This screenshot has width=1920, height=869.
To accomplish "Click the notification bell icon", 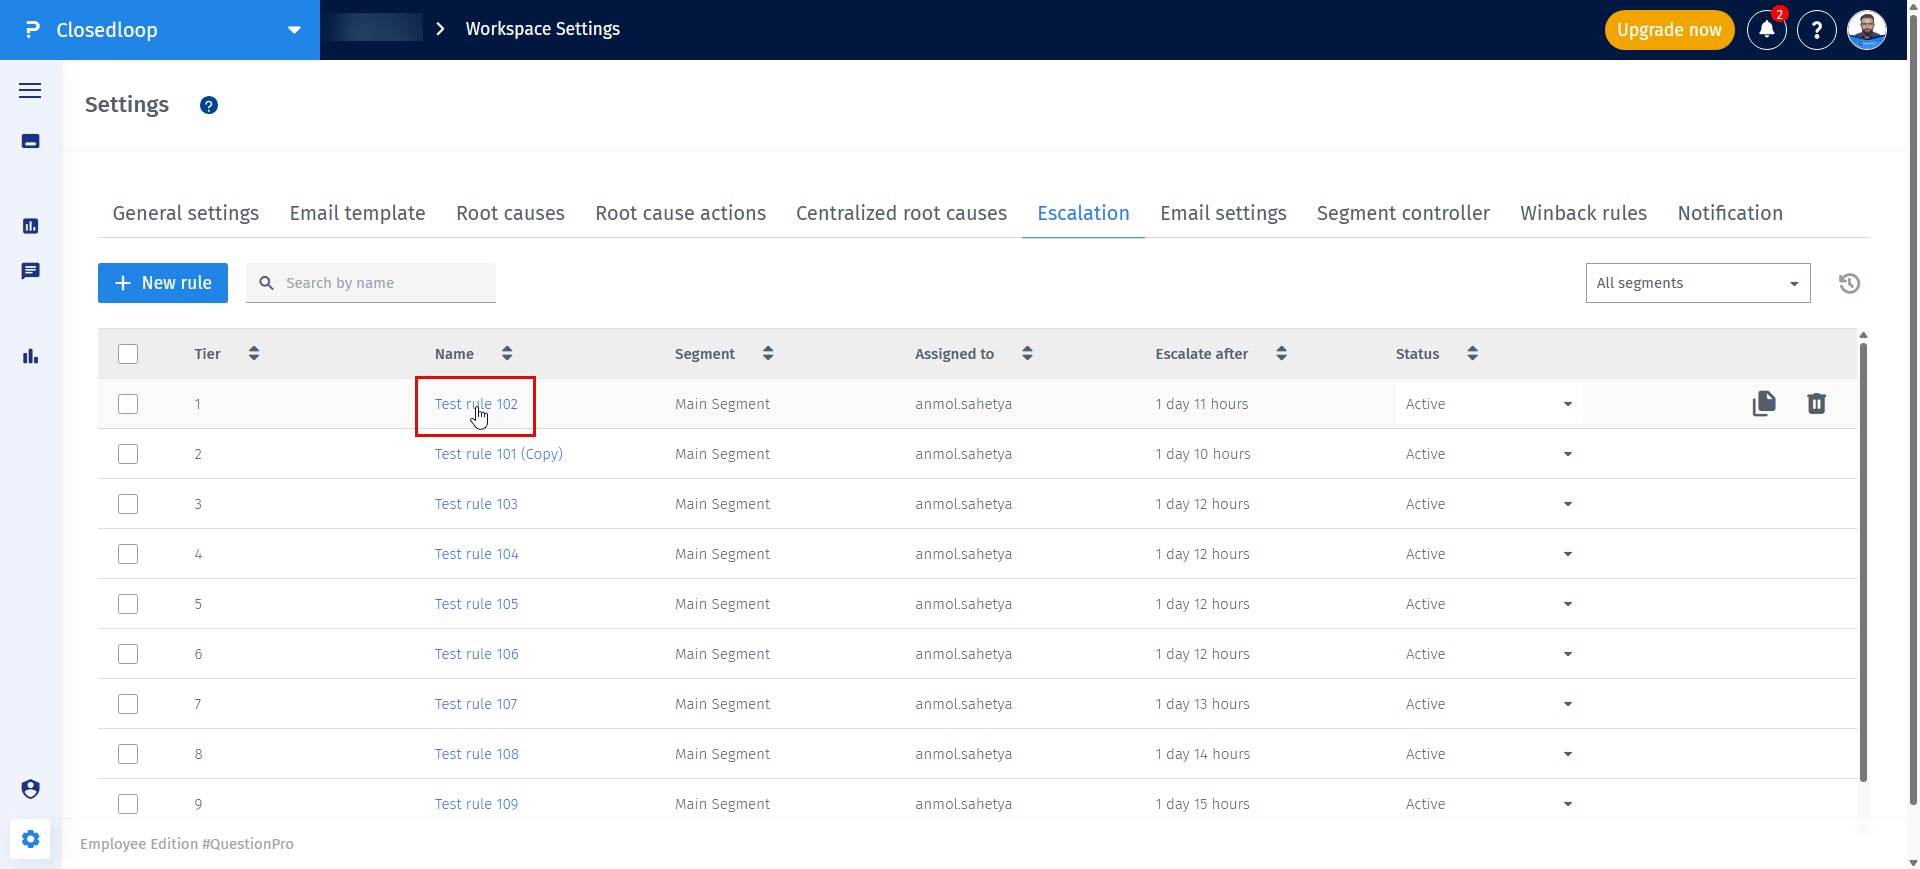I will [x=1766, y=30].
